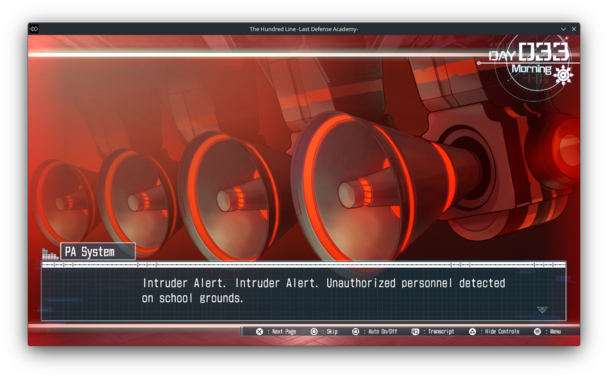Click the sun icon next to Morning

(x=563, y=75)
